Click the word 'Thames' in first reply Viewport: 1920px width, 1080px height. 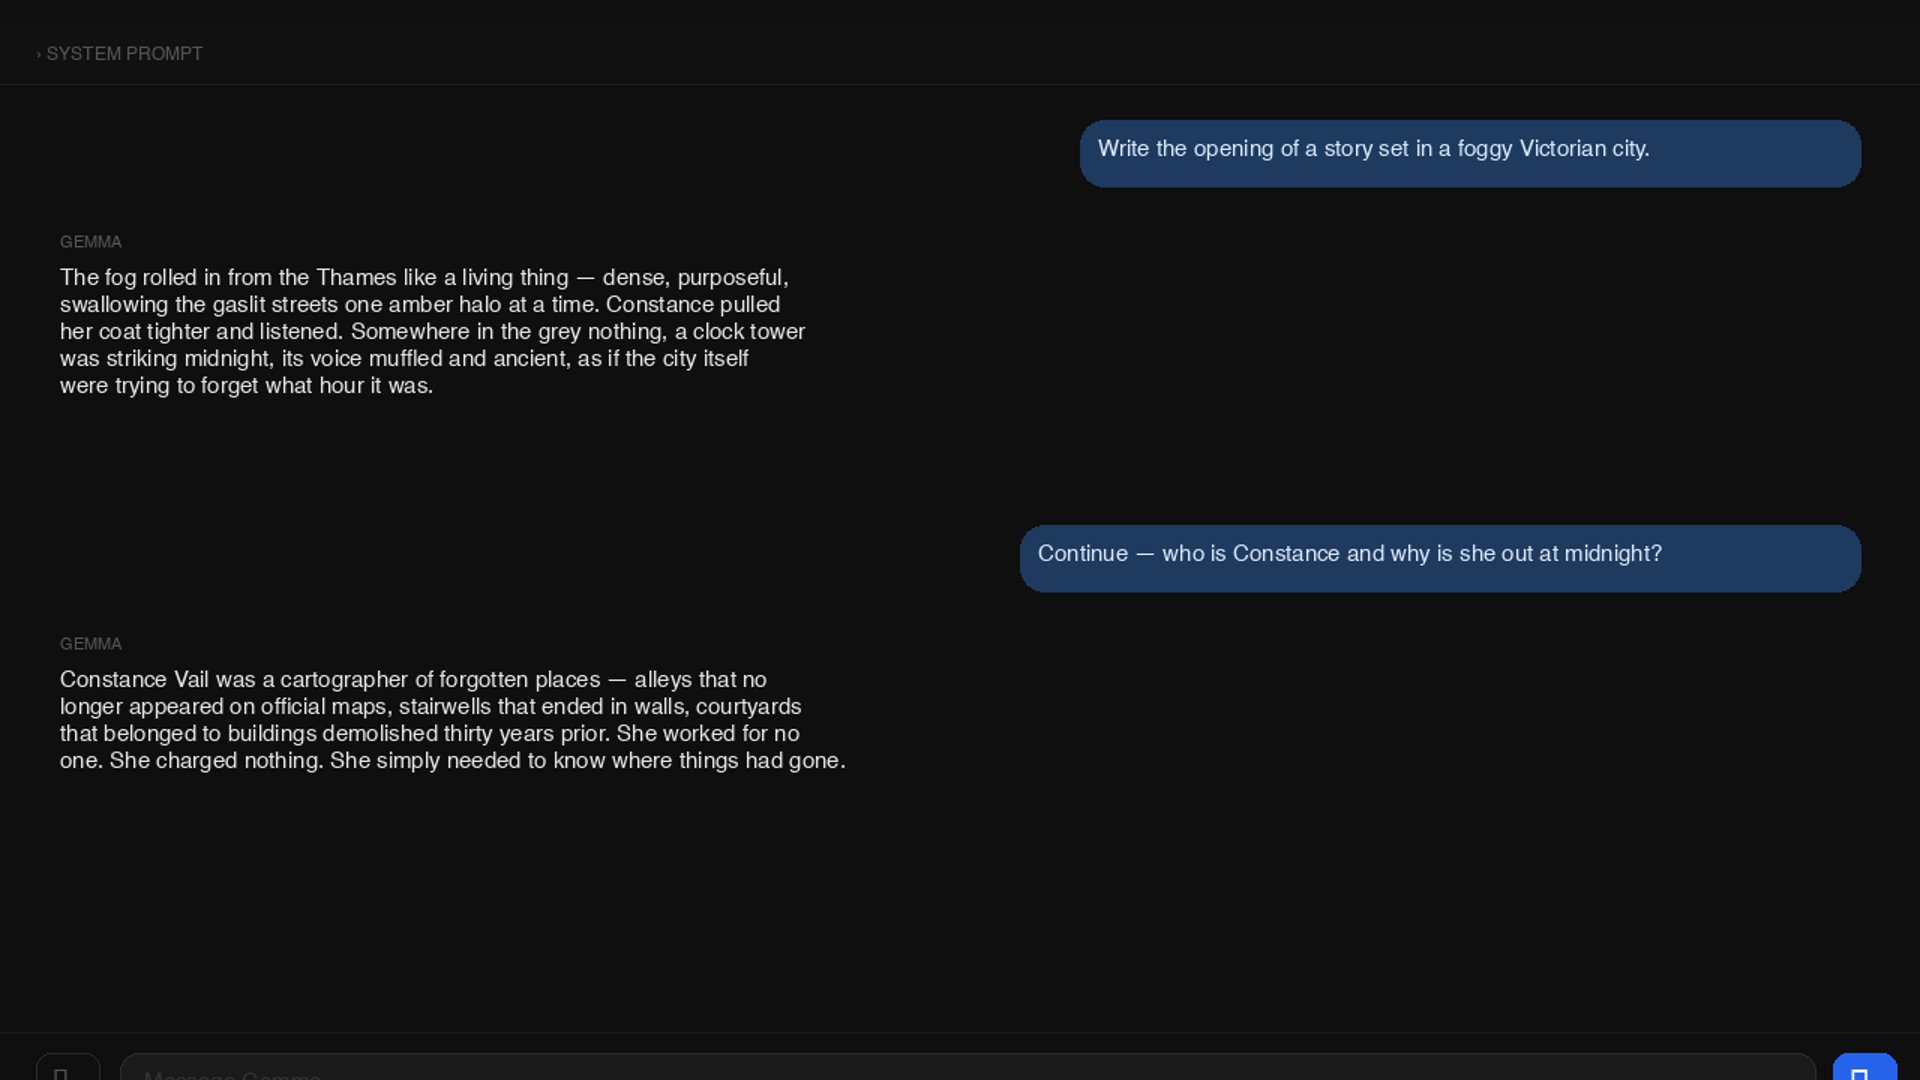356,278
